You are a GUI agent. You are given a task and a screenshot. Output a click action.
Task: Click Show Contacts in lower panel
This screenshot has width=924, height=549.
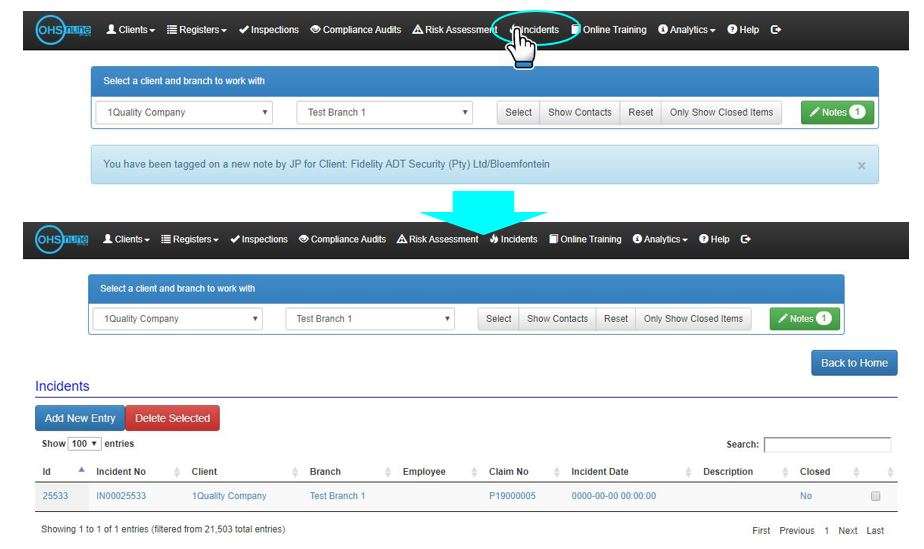557,319
